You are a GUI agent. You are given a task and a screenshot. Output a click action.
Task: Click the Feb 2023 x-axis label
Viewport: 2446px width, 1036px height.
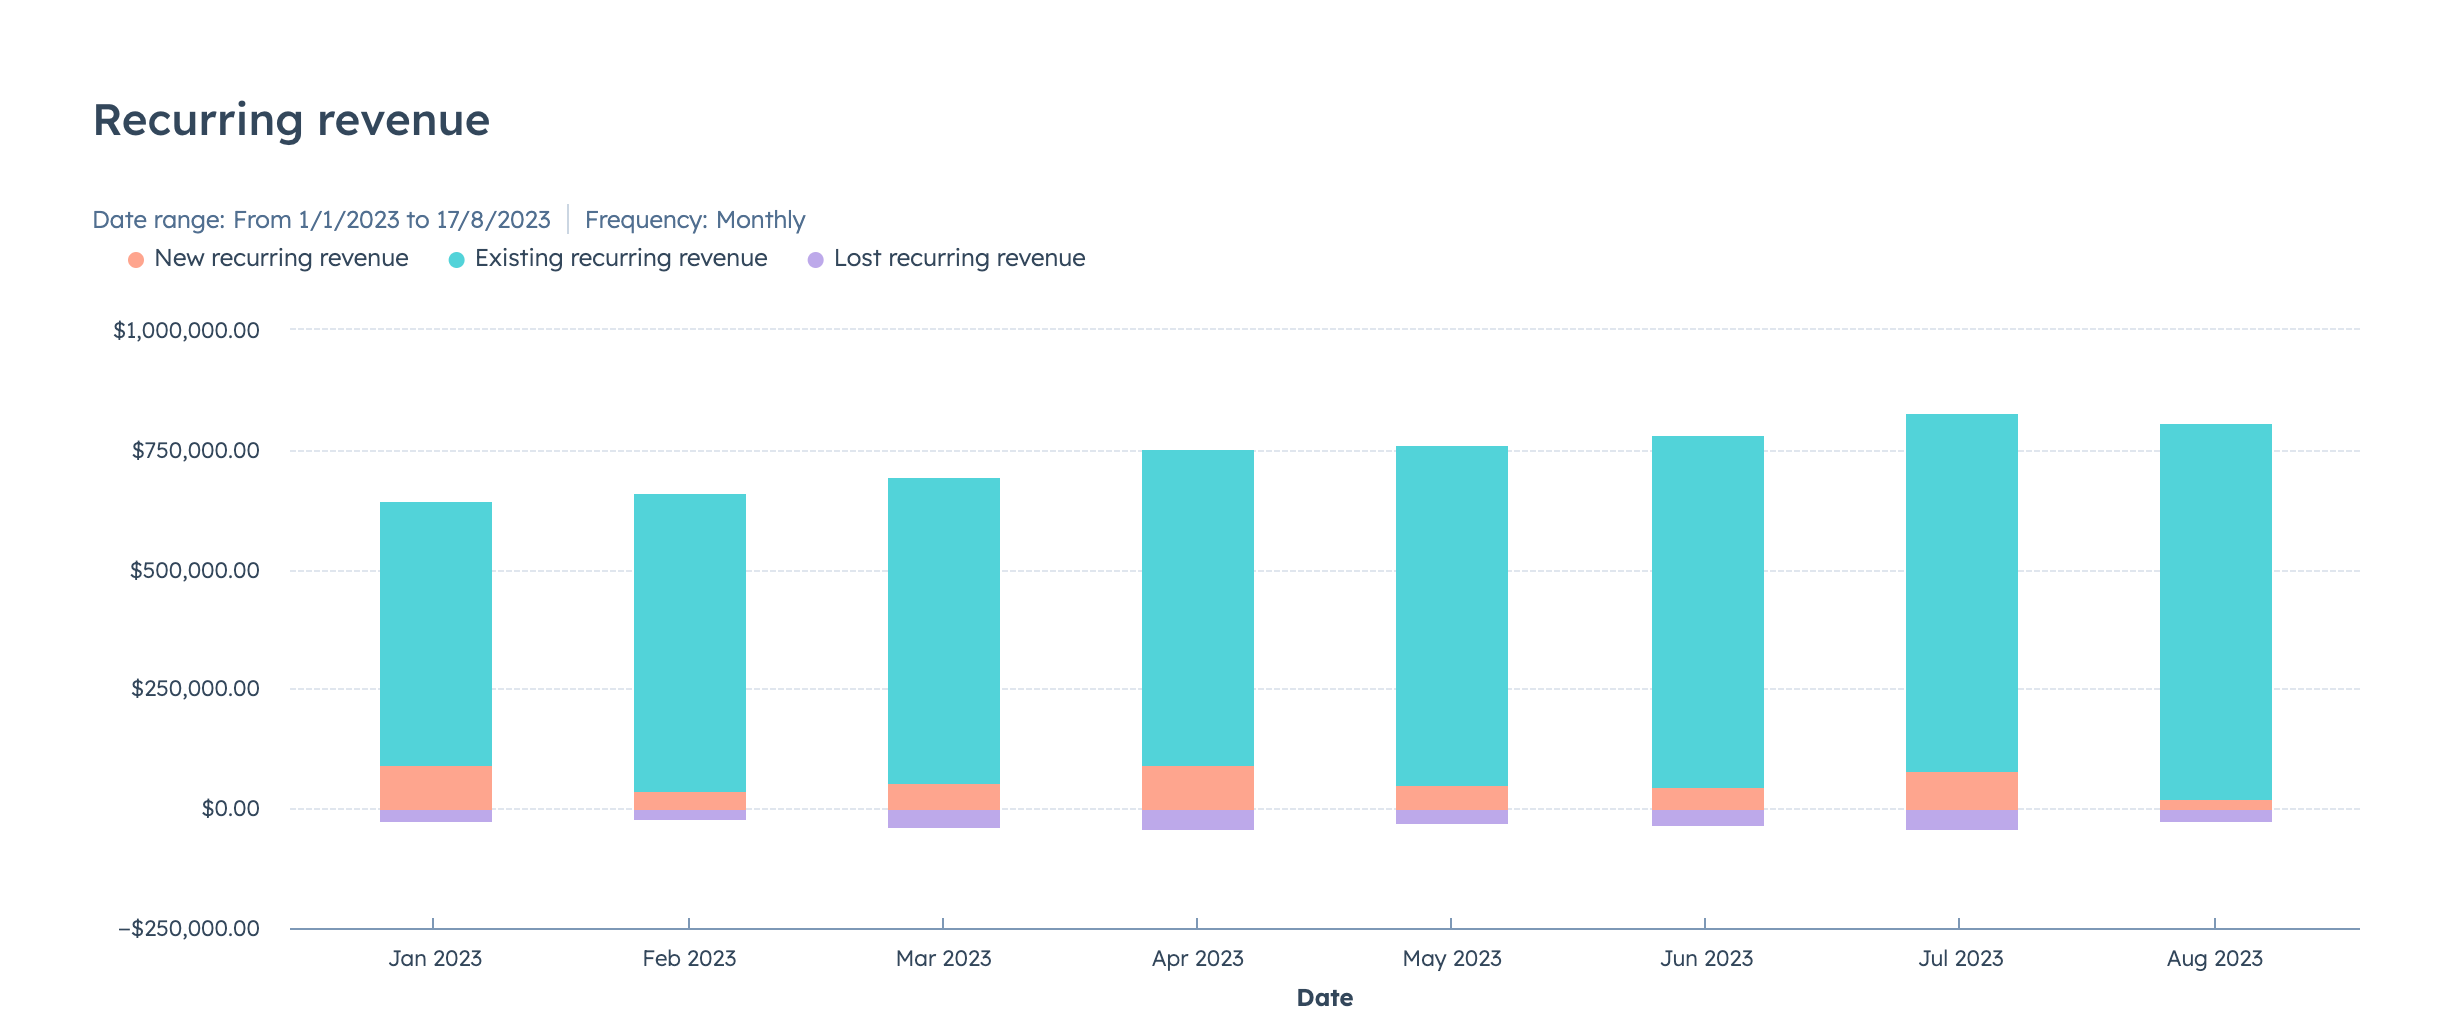(x=689, y=958)
